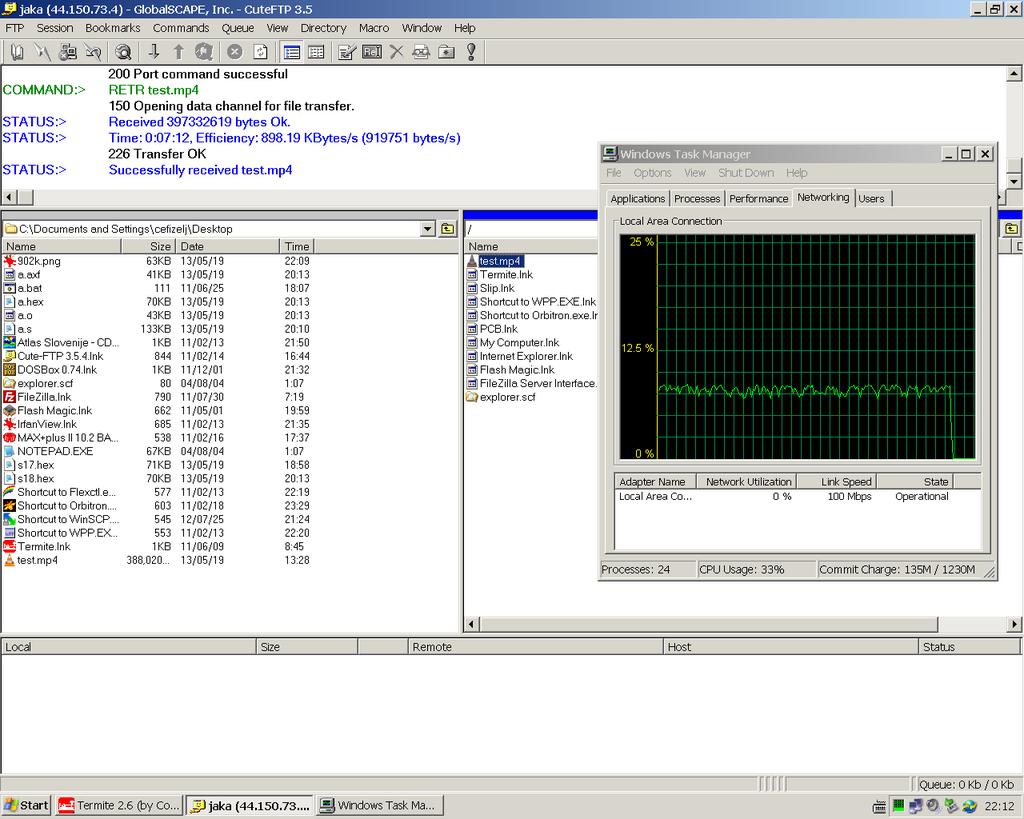The width and height of the screenshot is (1024, 819).
Task: Click the Windows Start button
Action: pos(26,805)
